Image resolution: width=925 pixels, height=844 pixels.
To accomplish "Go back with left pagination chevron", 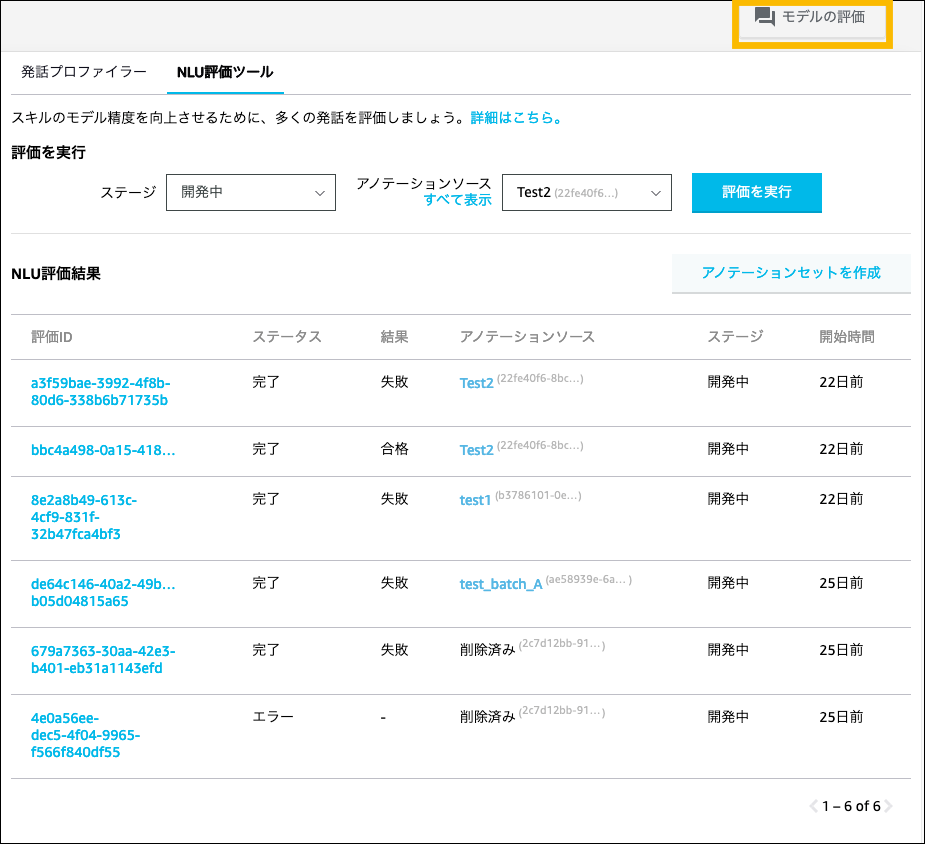I will (814, 805).
